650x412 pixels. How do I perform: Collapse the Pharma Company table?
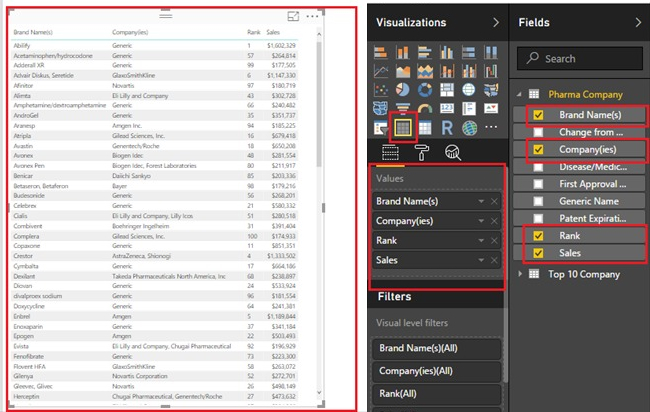(519, 95)
